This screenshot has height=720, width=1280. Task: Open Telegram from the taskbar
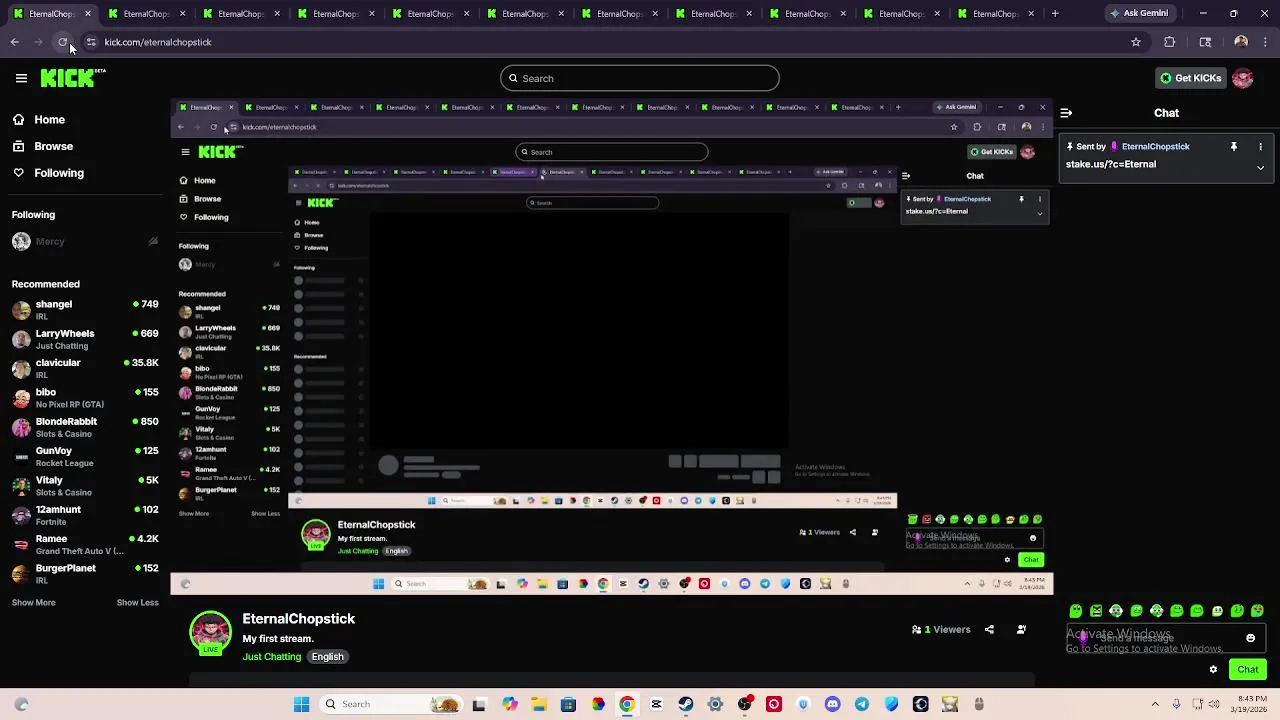coord(861,704)
